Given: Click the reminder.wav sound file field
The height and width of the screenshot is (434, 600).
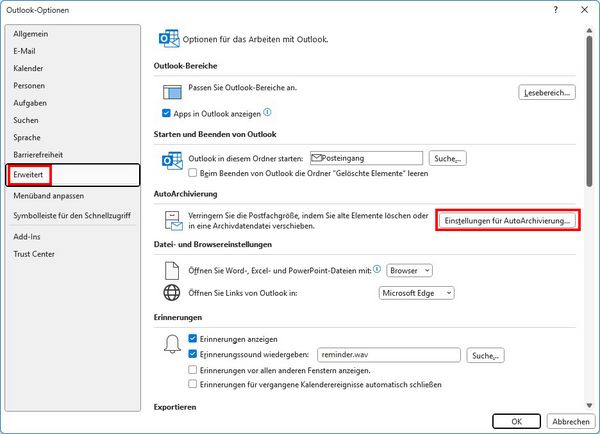Looking at the screenshot, I should click(389, 355).
